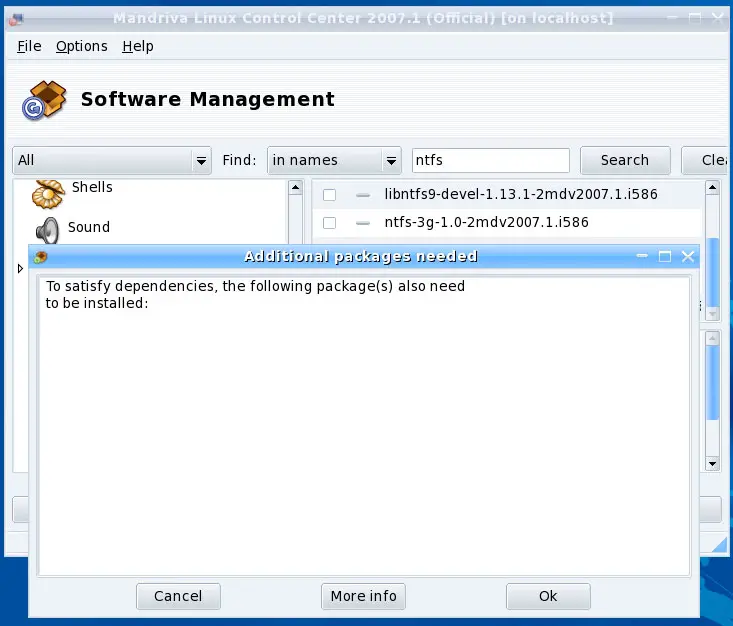
Task: Expand the collapsed category tree arrow
Action: click(x=20, y=268)
